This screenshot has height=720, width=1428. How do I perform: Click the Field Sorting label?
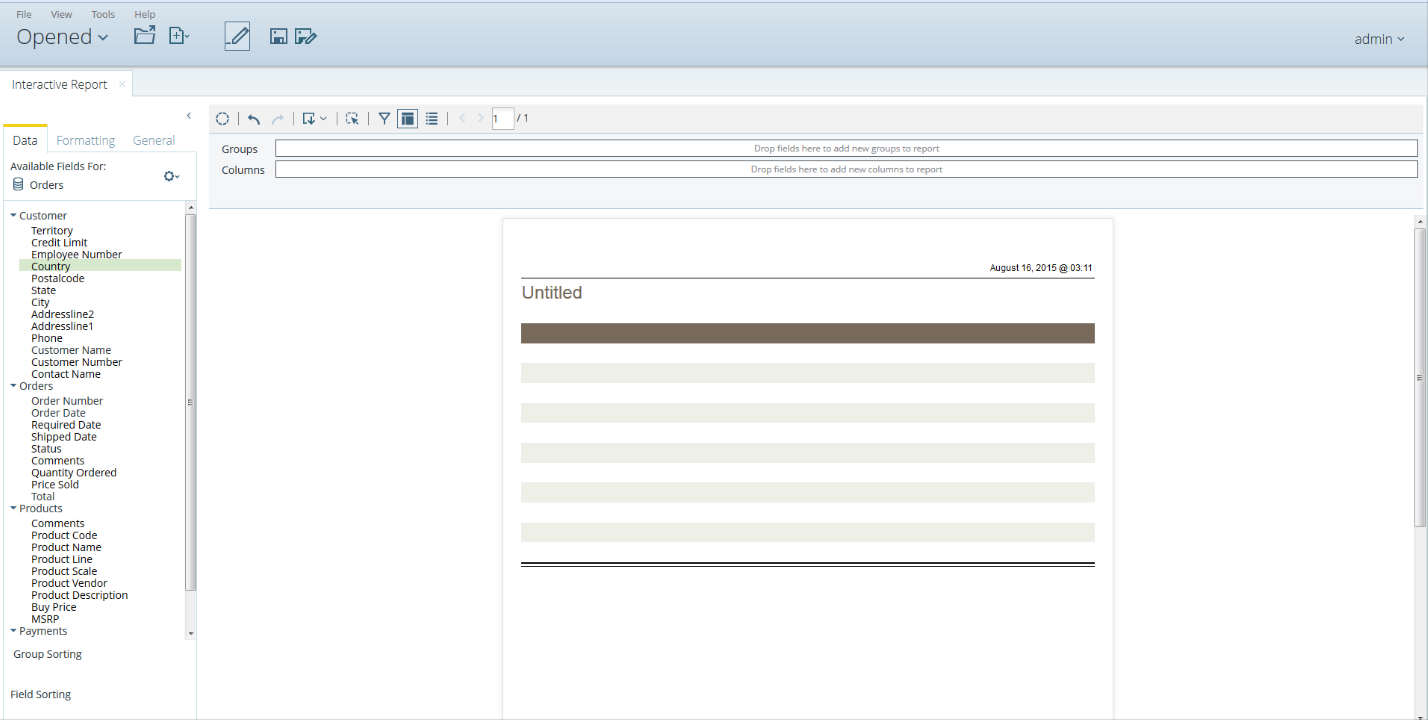pyautogui.click(x=41, y=694)
